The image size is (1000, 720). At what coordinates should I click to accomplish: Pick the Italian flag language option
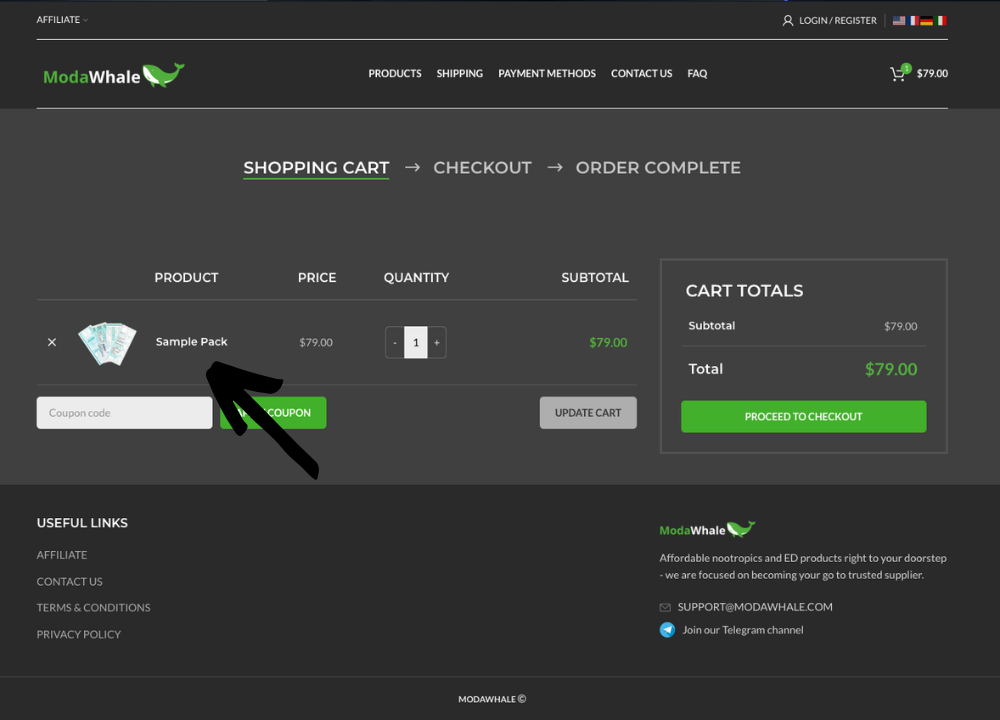pos(941,21)
